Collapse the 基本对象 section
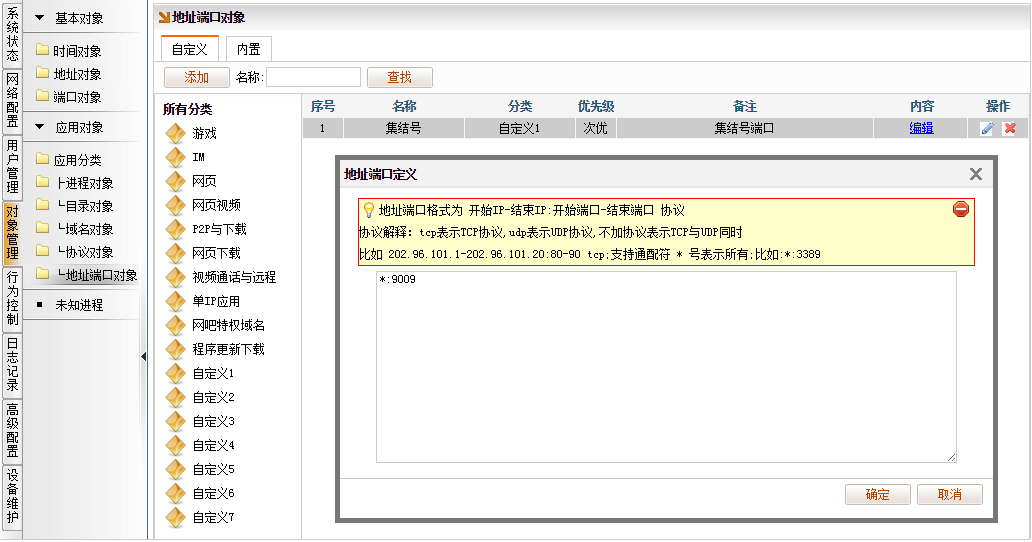This screenshot has height=542, width=1032. [40, 18]
